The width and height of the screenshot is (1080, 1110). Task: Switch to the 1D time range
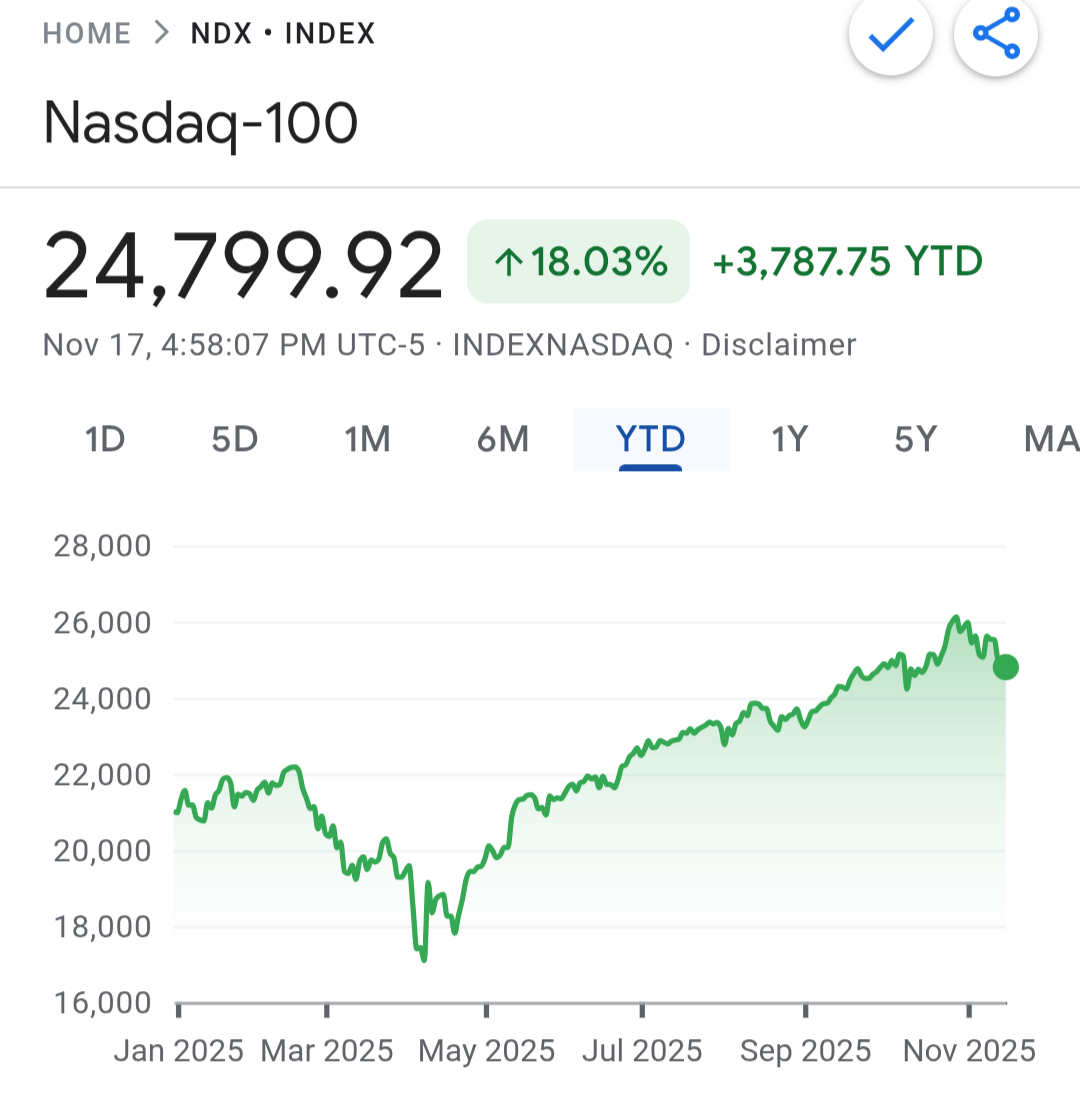coord(105,439)
